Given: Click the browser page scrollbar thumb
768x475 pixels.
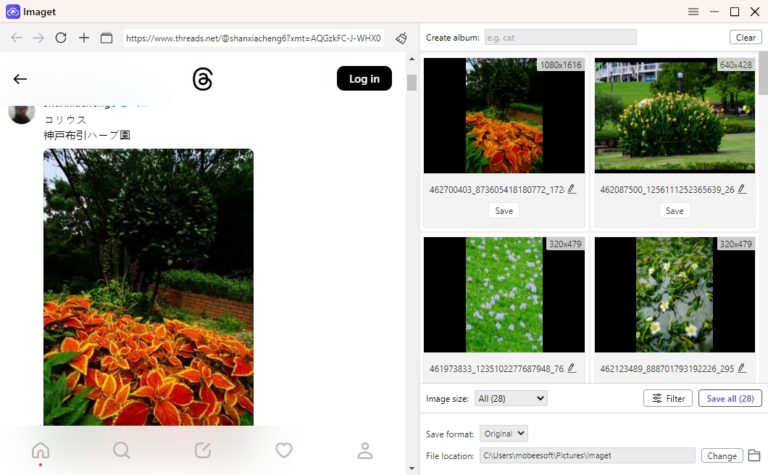Looking at the screenshot, I should (411, 83).
